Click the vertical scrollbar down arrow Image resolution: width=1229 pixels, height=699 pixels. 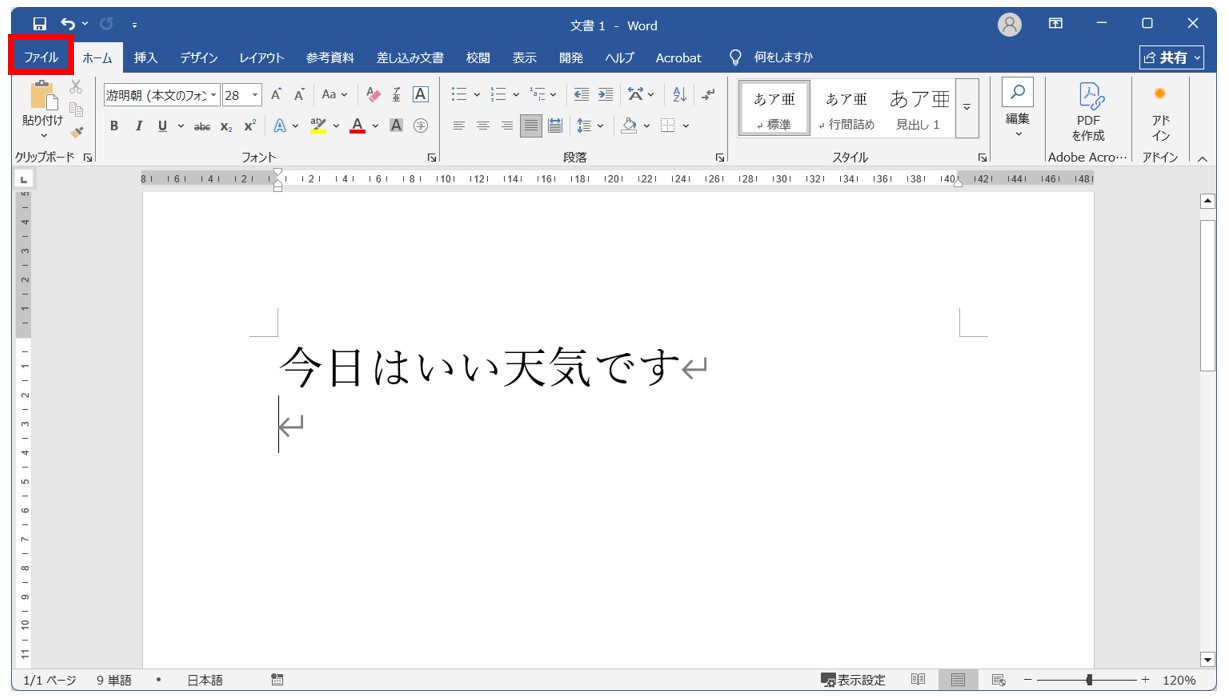(1207, 659)
